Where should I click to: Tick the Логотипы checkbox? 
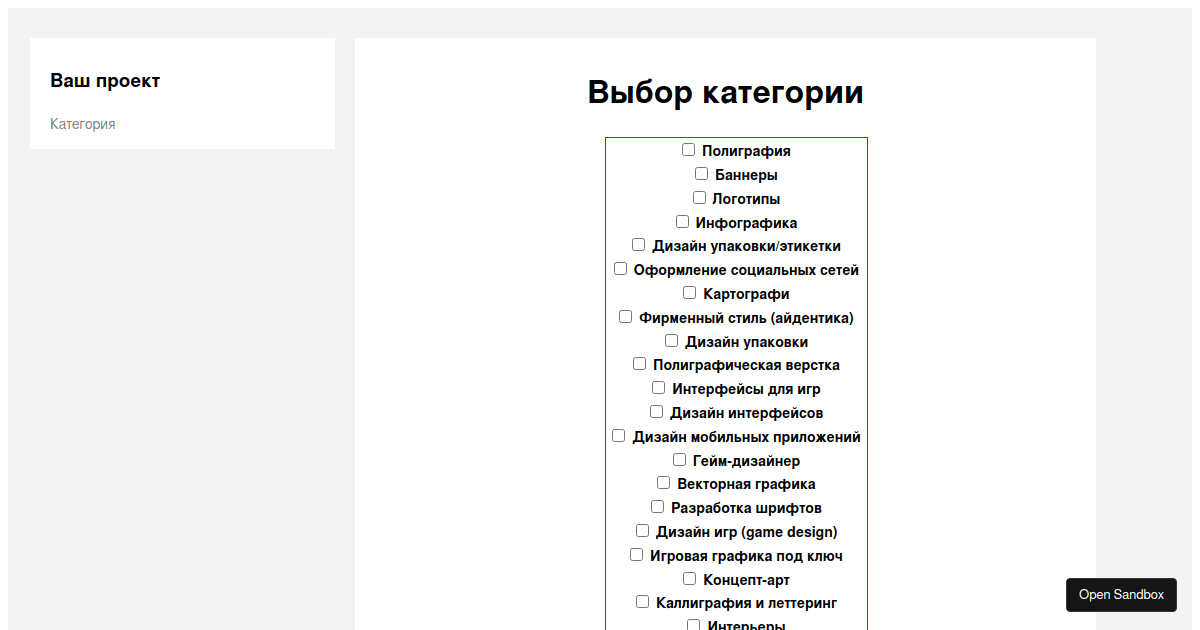click(x=699, y=198)
